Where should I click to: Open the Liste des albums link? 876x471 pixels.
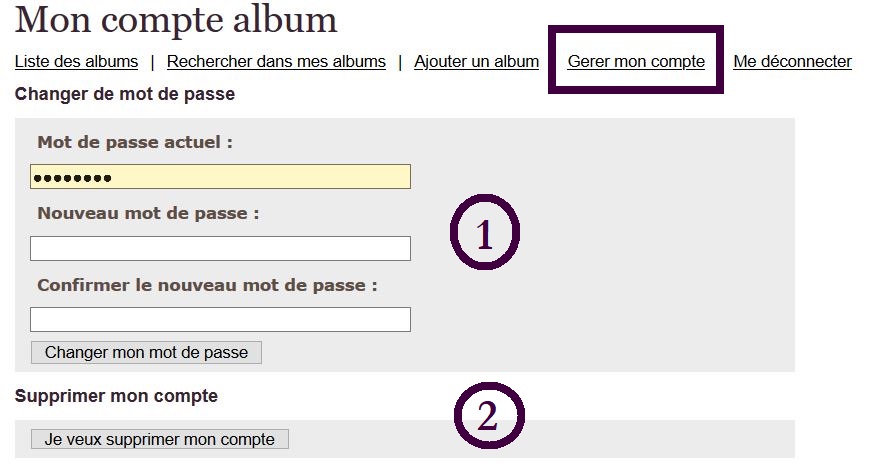point(76,62)
